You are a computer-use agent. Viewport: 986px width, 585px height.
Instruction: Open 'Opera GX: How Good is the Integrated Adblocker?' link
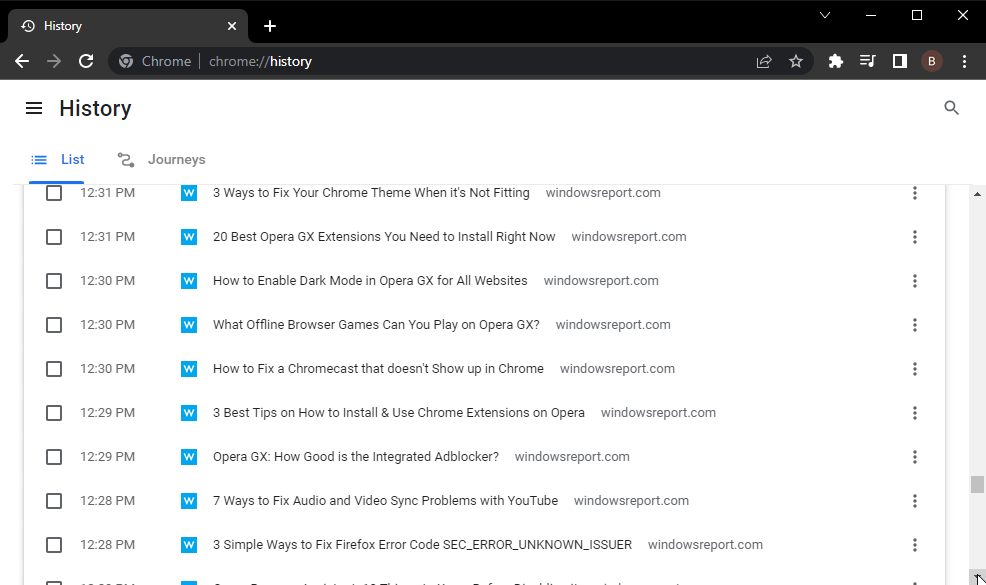click(x=356, y=457)
